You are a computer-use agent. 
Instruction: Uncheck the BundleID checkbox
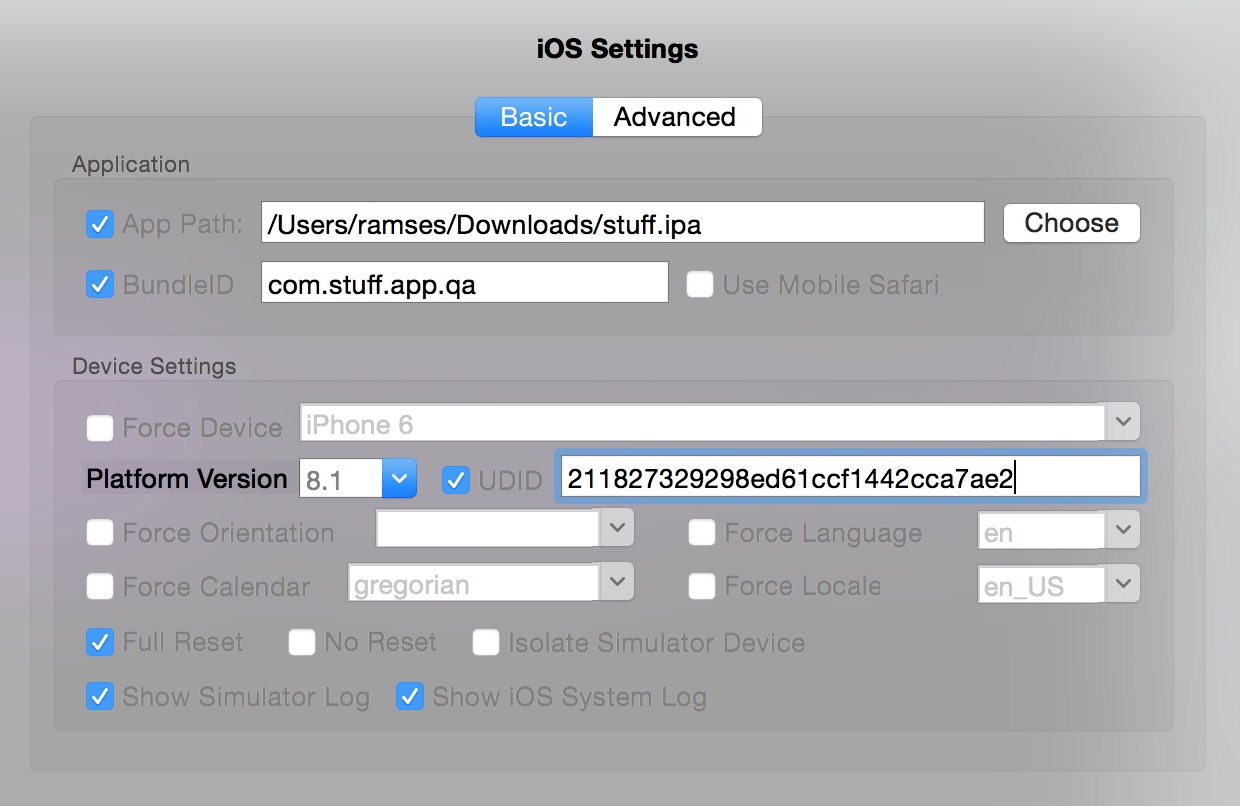[x=100, y=284]
